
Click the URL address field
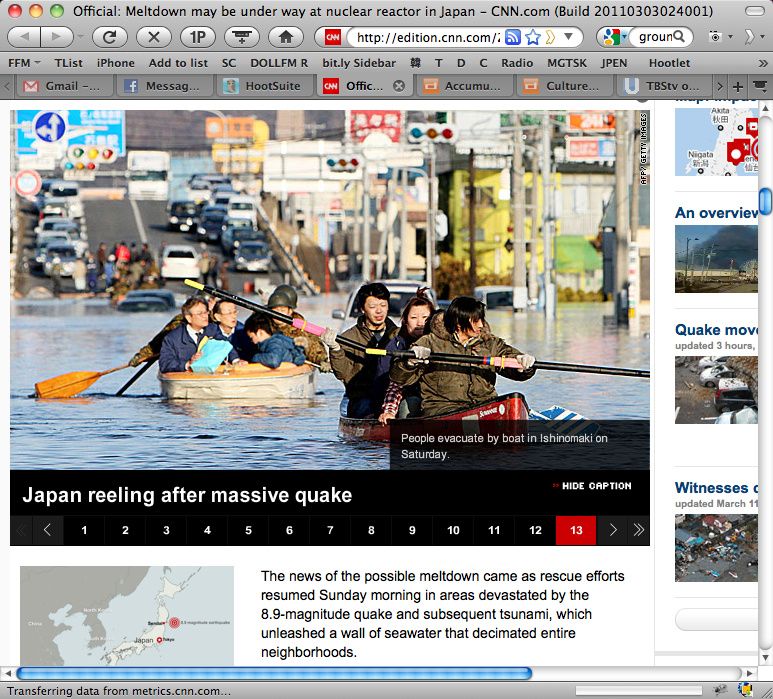click(426, 37)
